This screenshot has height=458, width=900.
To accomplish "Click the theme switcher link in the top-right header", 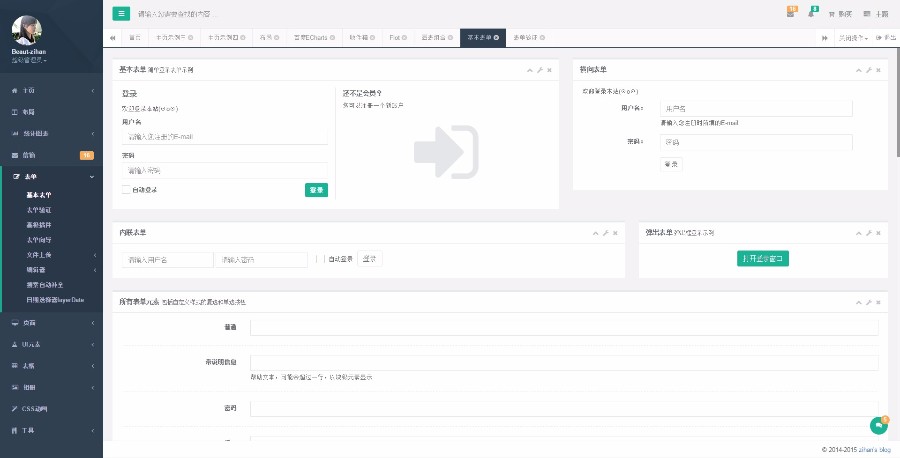I will click(x=876, y=14).
